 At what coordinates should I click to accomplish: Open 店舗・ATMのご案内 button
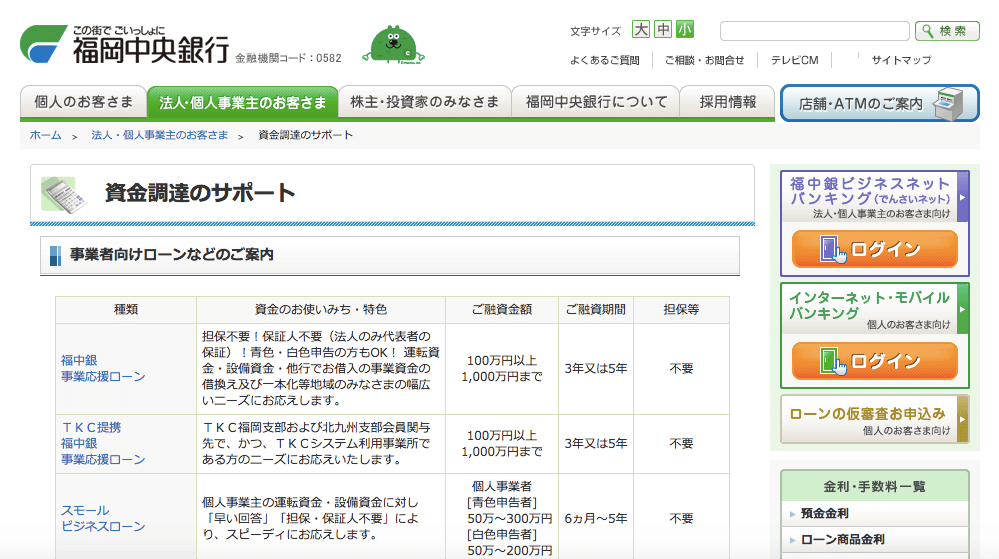point(879,103)
